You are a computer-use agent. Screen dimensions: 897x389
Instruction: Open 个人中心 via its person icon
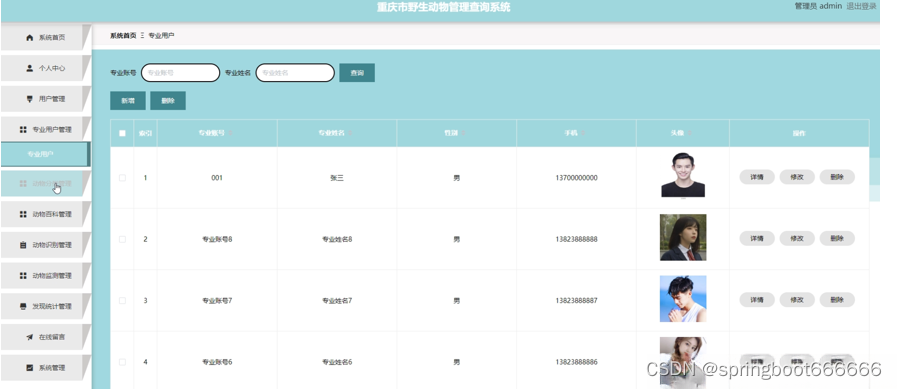coord(30,68)
